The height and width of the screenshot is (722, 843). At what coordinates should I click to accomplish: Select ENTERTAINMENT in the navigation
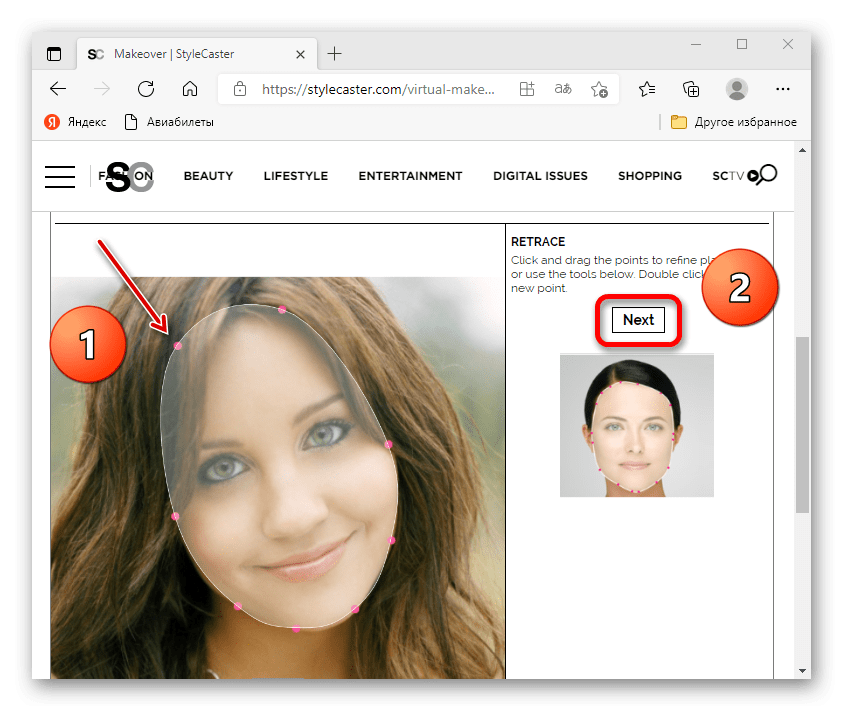click(x=410, y=176)
